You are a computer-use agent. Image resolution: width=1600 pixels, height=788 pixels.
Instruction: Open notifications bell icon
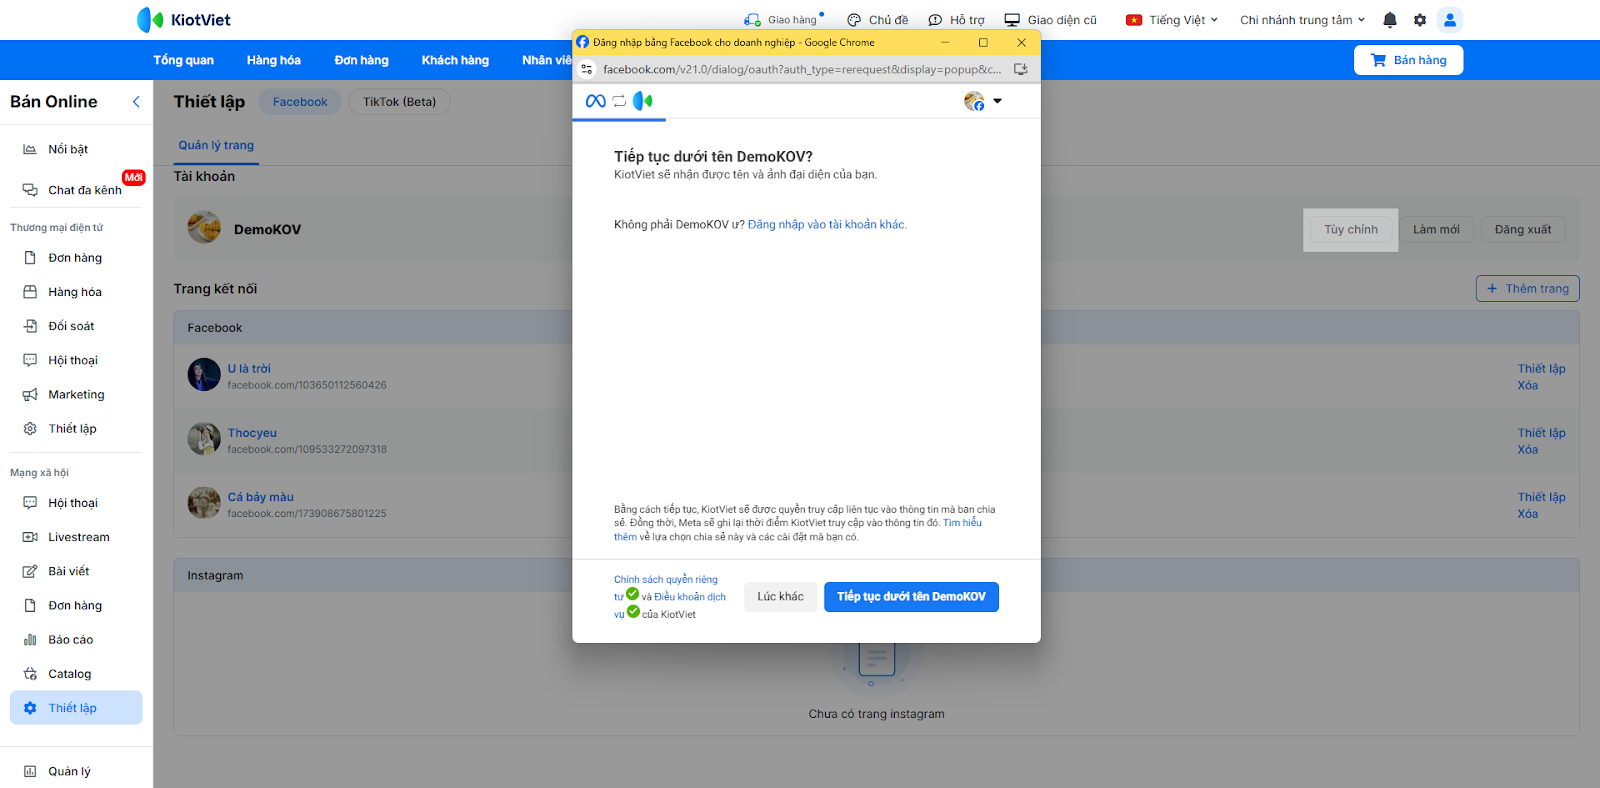point(1390,20)
